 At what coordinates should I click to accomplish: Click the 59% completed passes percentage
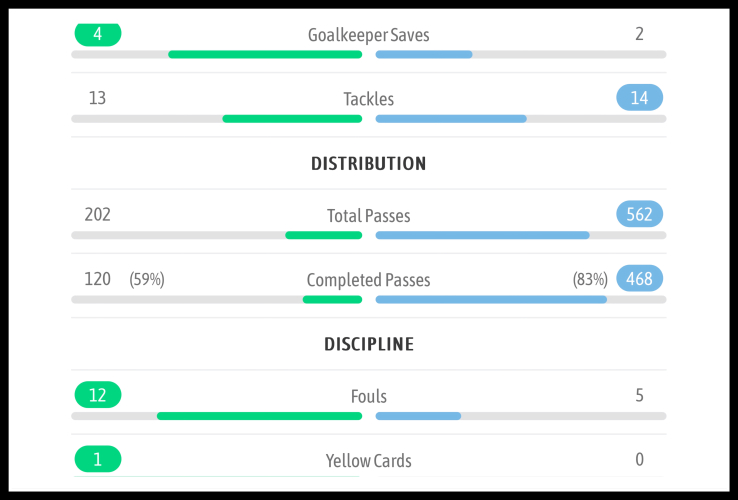[147, 280]
